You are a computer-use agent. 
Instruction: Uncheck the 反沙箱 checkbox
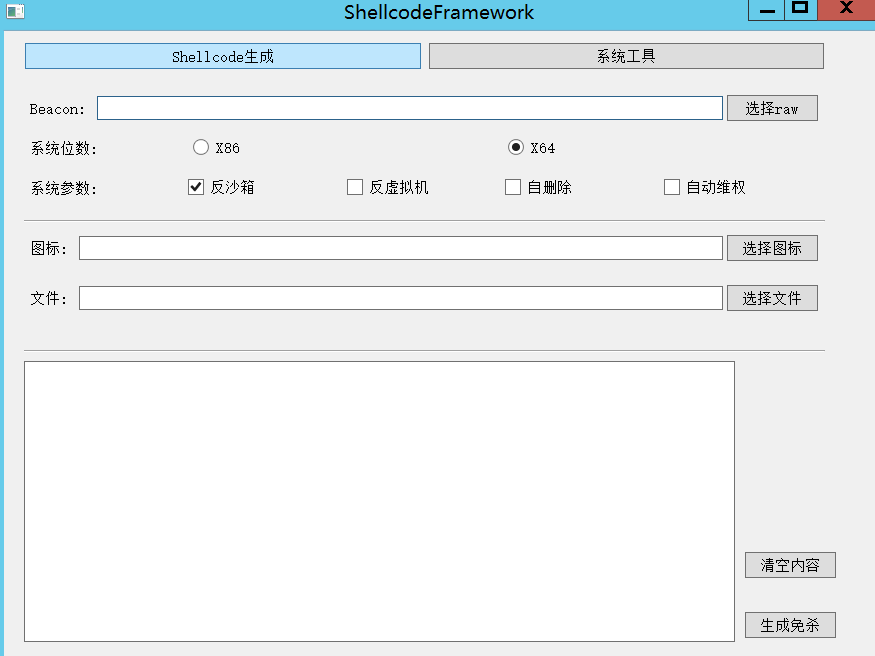coord(195,186)
